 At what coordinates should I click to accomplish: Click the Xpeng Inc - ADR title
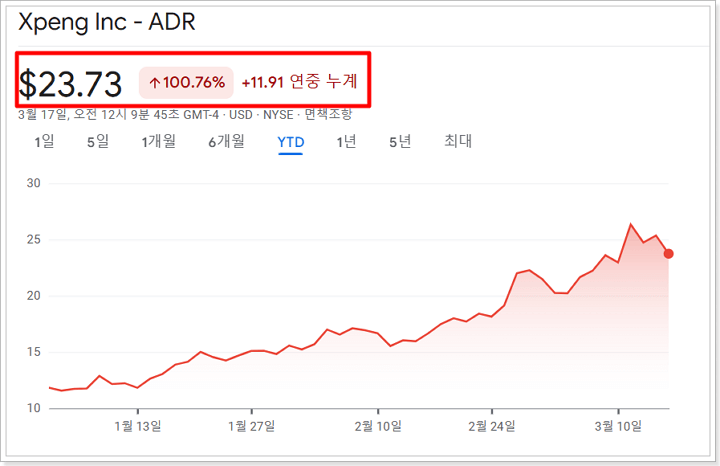point(107,22)
